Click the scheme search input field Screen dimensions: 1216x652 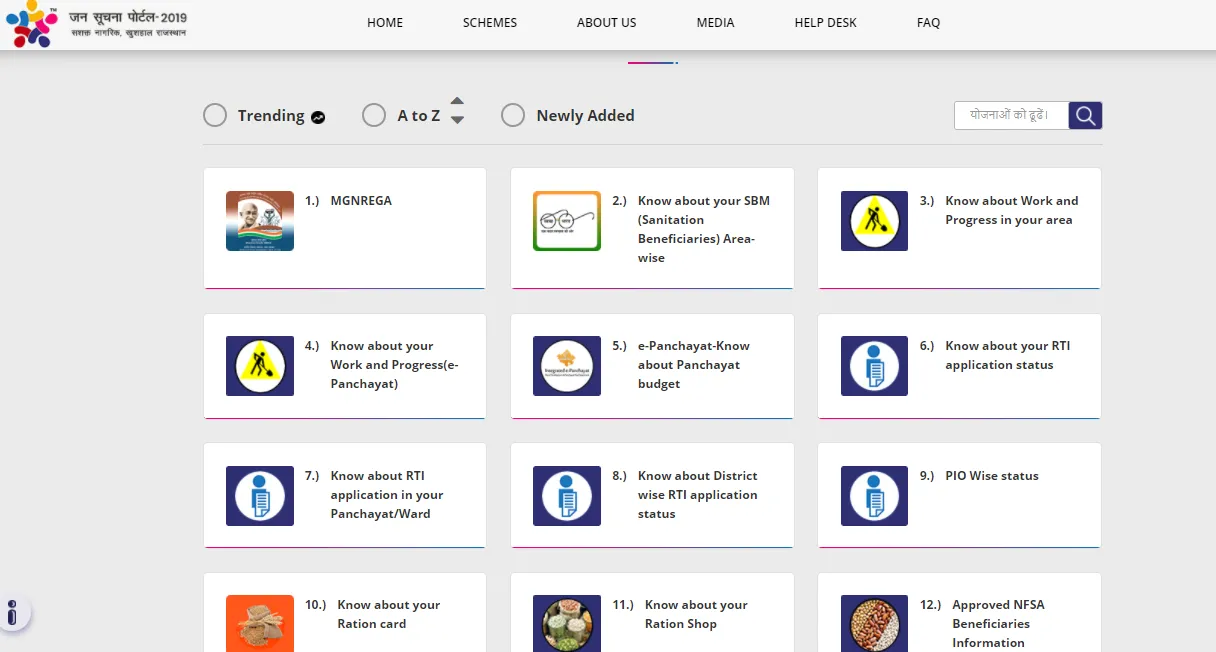coord(1012,116)
